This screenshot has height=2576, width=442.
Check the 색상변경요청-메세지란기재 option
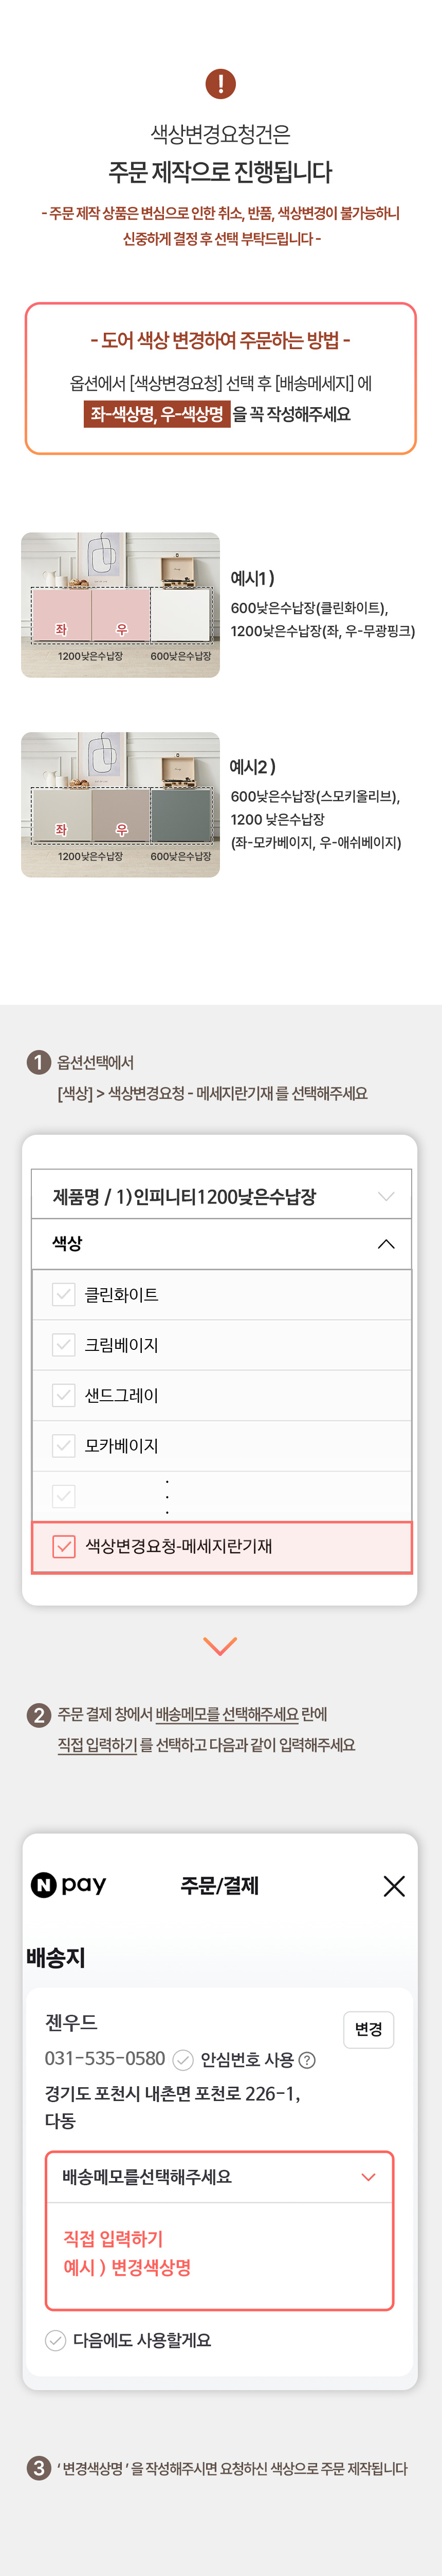coord(64,1546)
